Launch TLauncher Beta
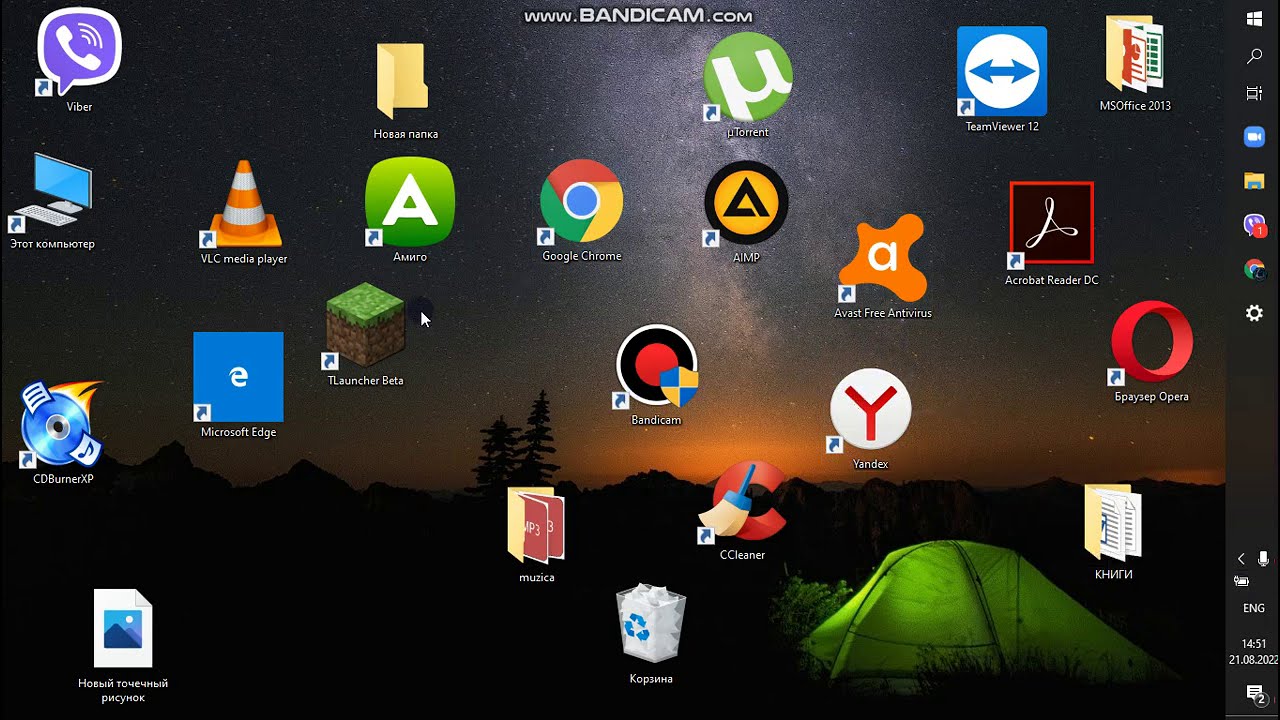This screenshot has width=1280, height=720. click(365, 326)
